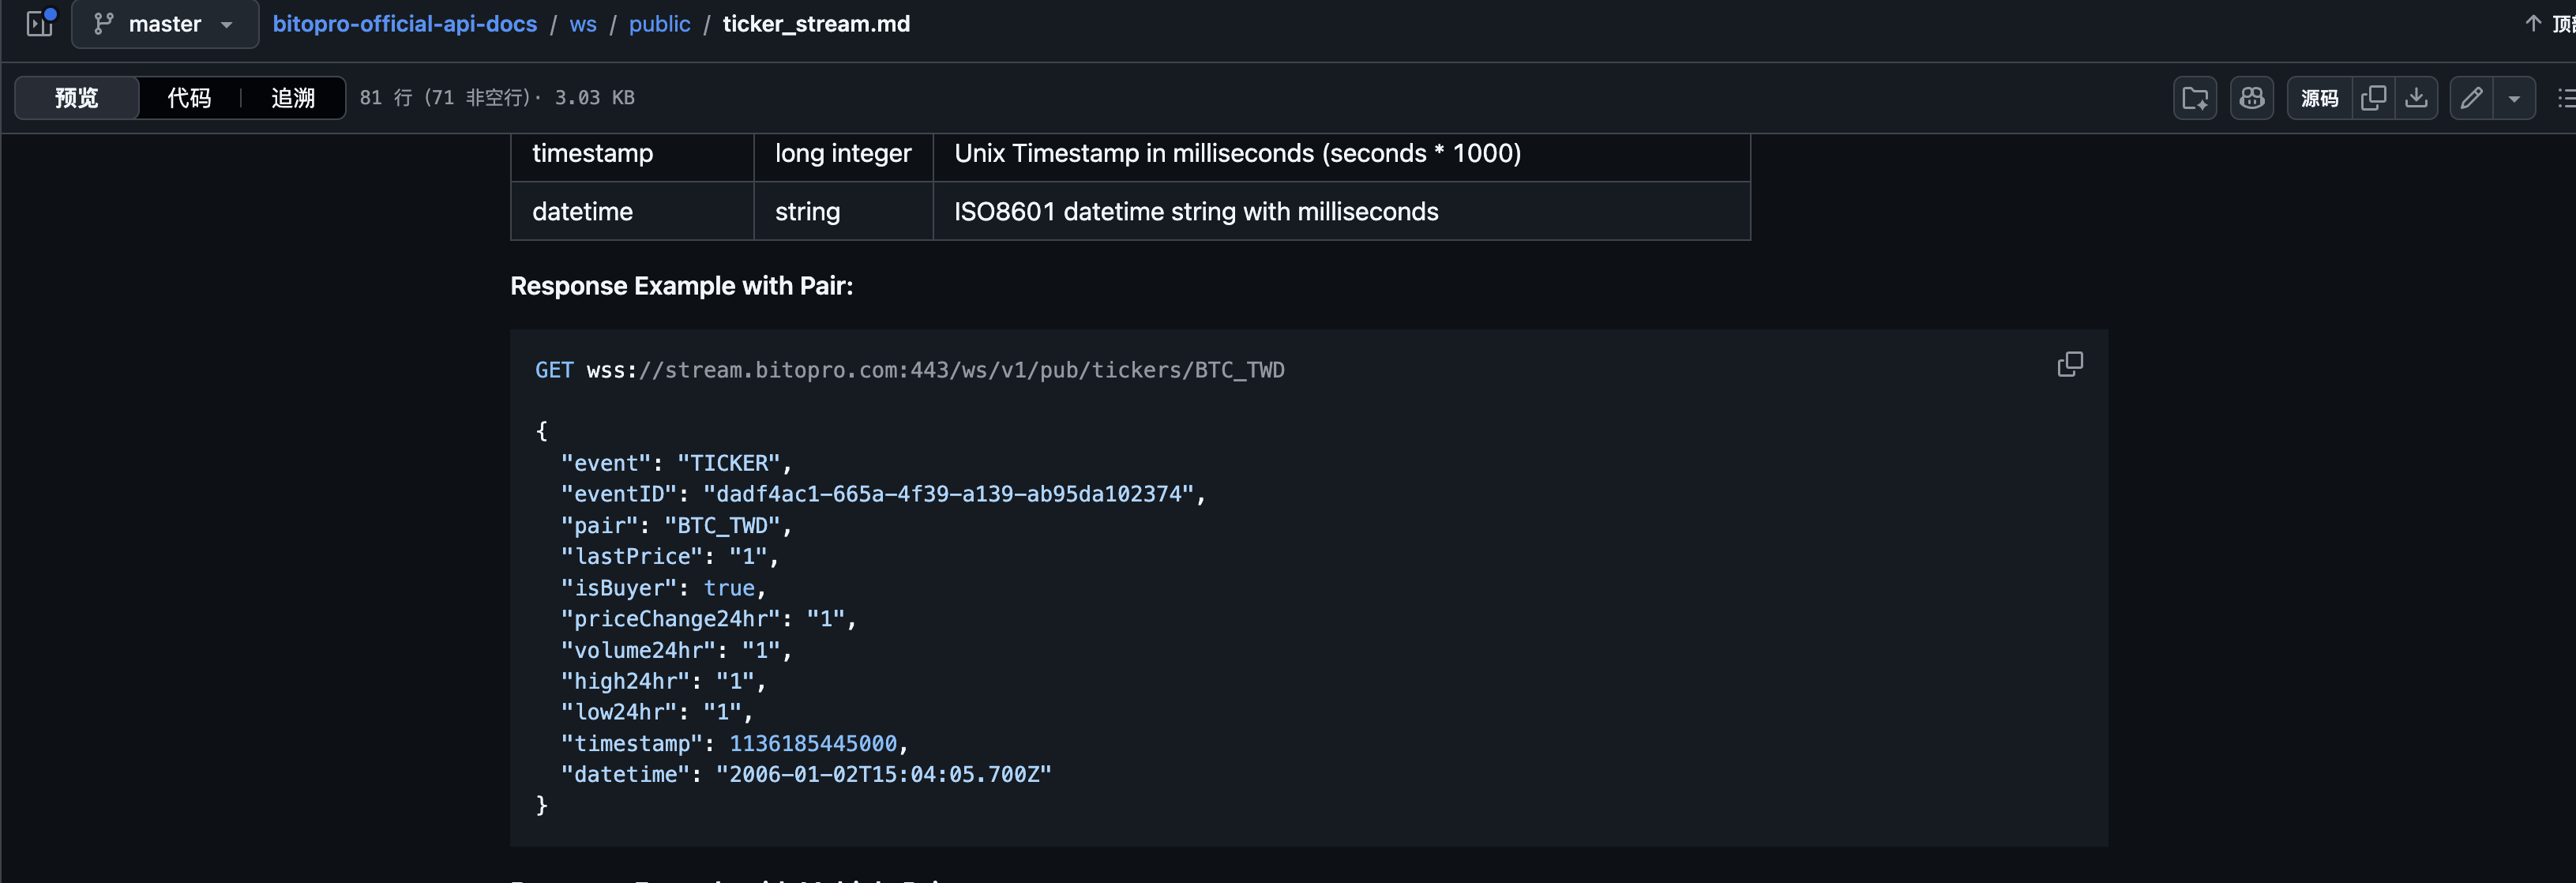Viewport: 2576px width, 883px height.
Task: Switch to the 代码 code tab
Action: (x=189, y=98)
